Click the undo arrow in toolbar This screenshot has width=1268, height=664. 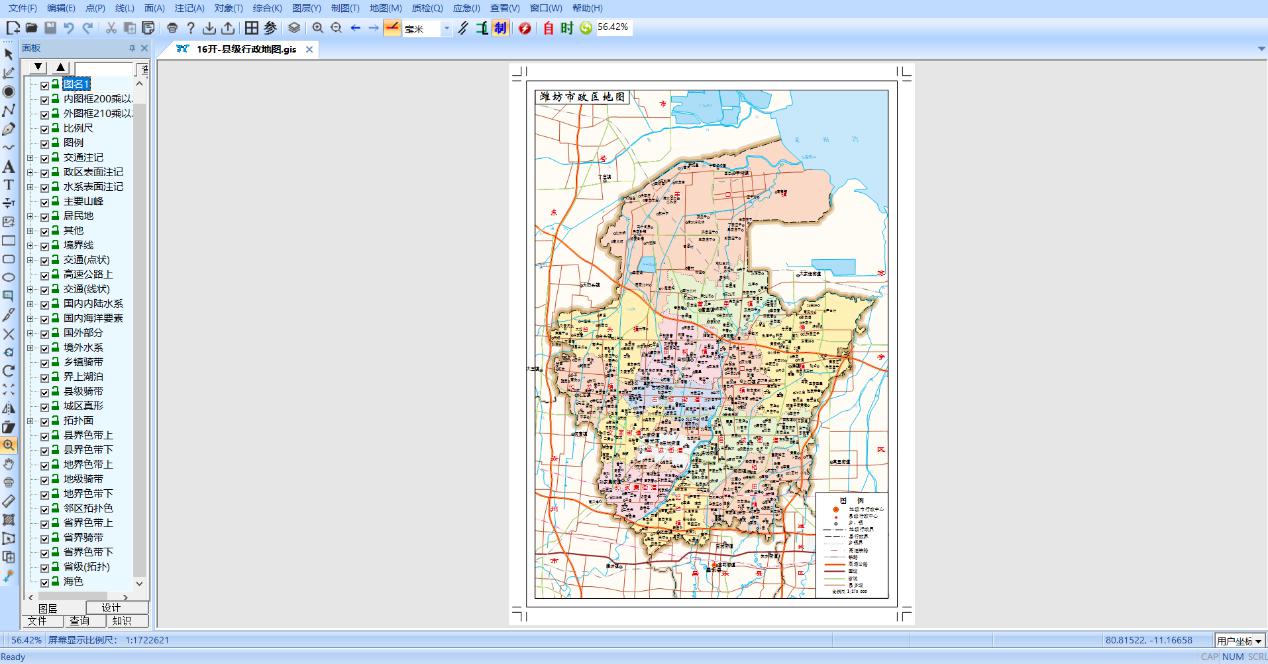(x=68, y=28)
